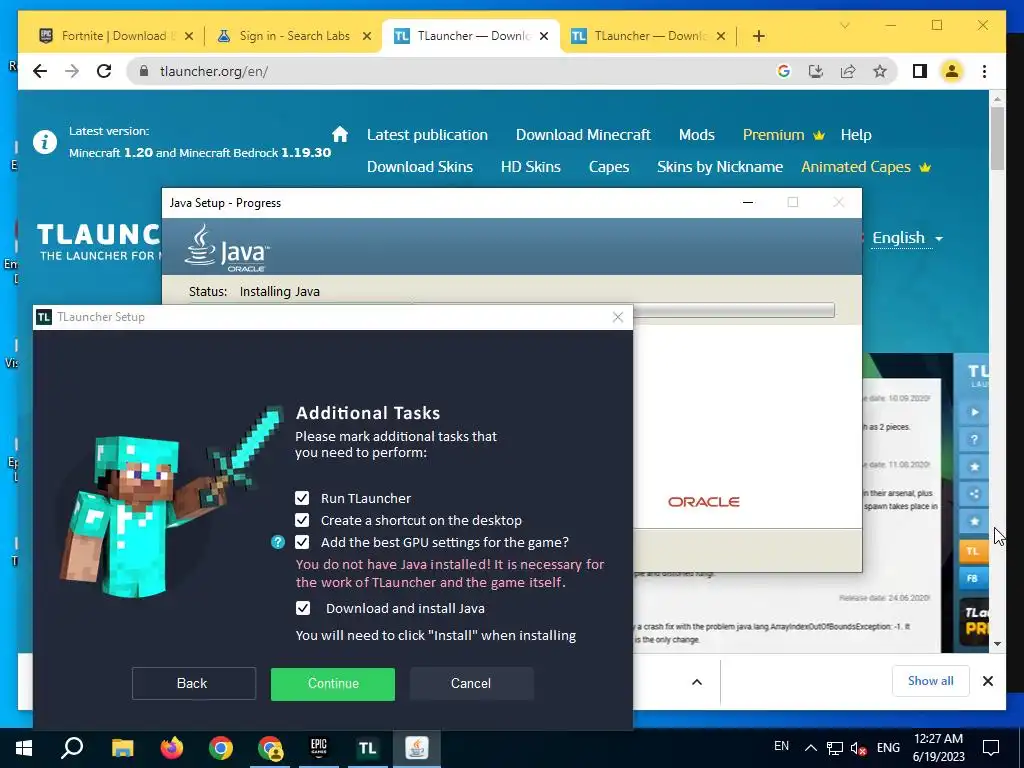Click the orange TL sidebar icon
This screenshot has height=768, width=1024.
coord(973,551)
